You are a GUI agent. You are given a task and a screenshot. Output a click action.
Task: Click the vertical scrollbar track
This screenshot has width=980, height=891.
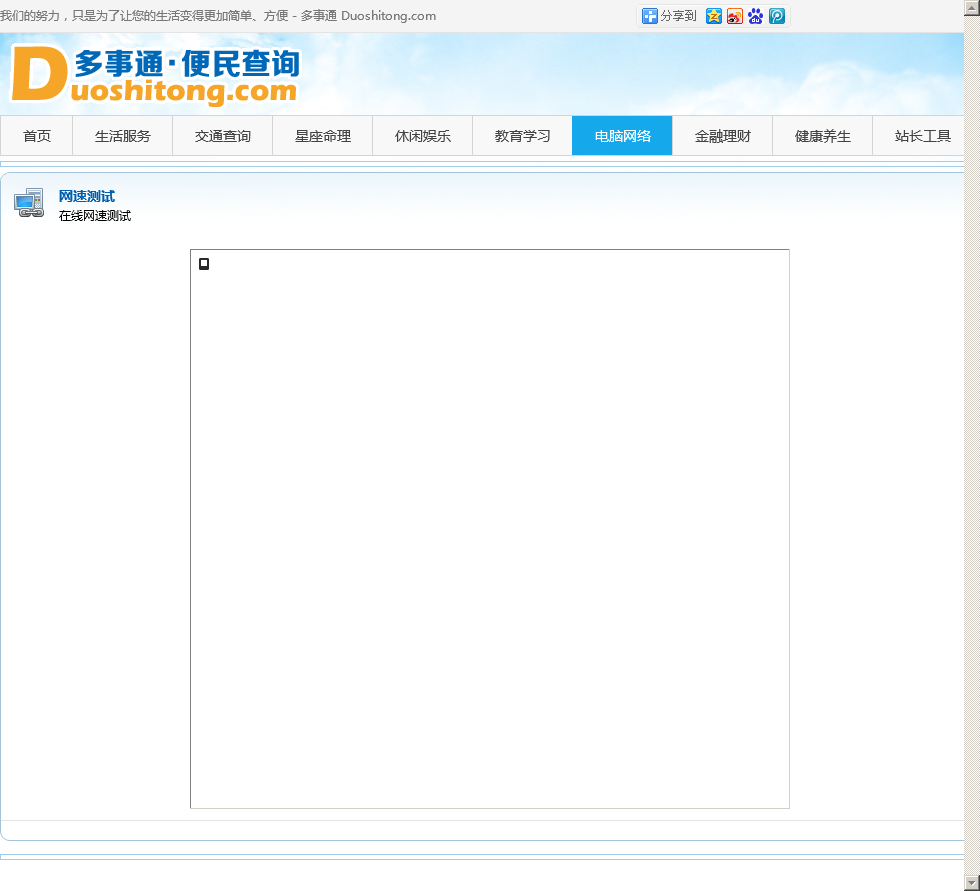(972, 445)
